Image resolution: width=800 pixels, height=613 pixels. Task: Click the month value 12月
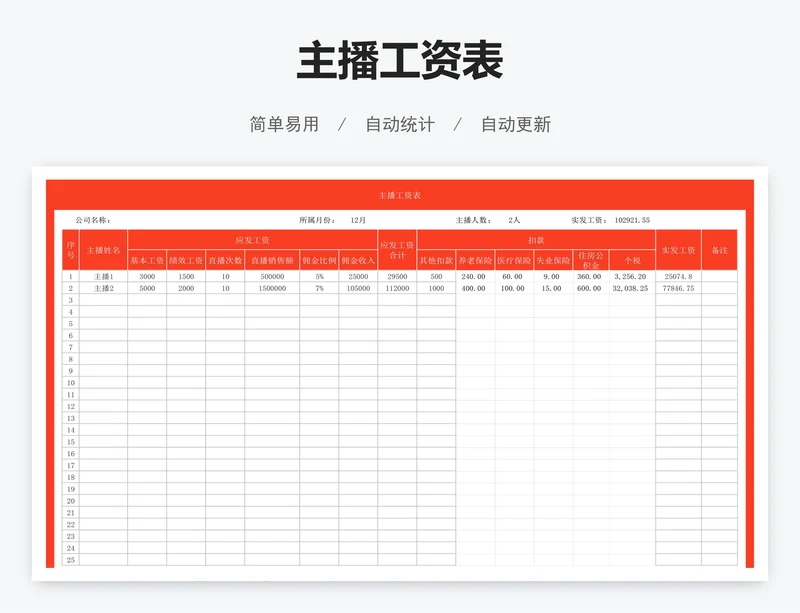358,220
